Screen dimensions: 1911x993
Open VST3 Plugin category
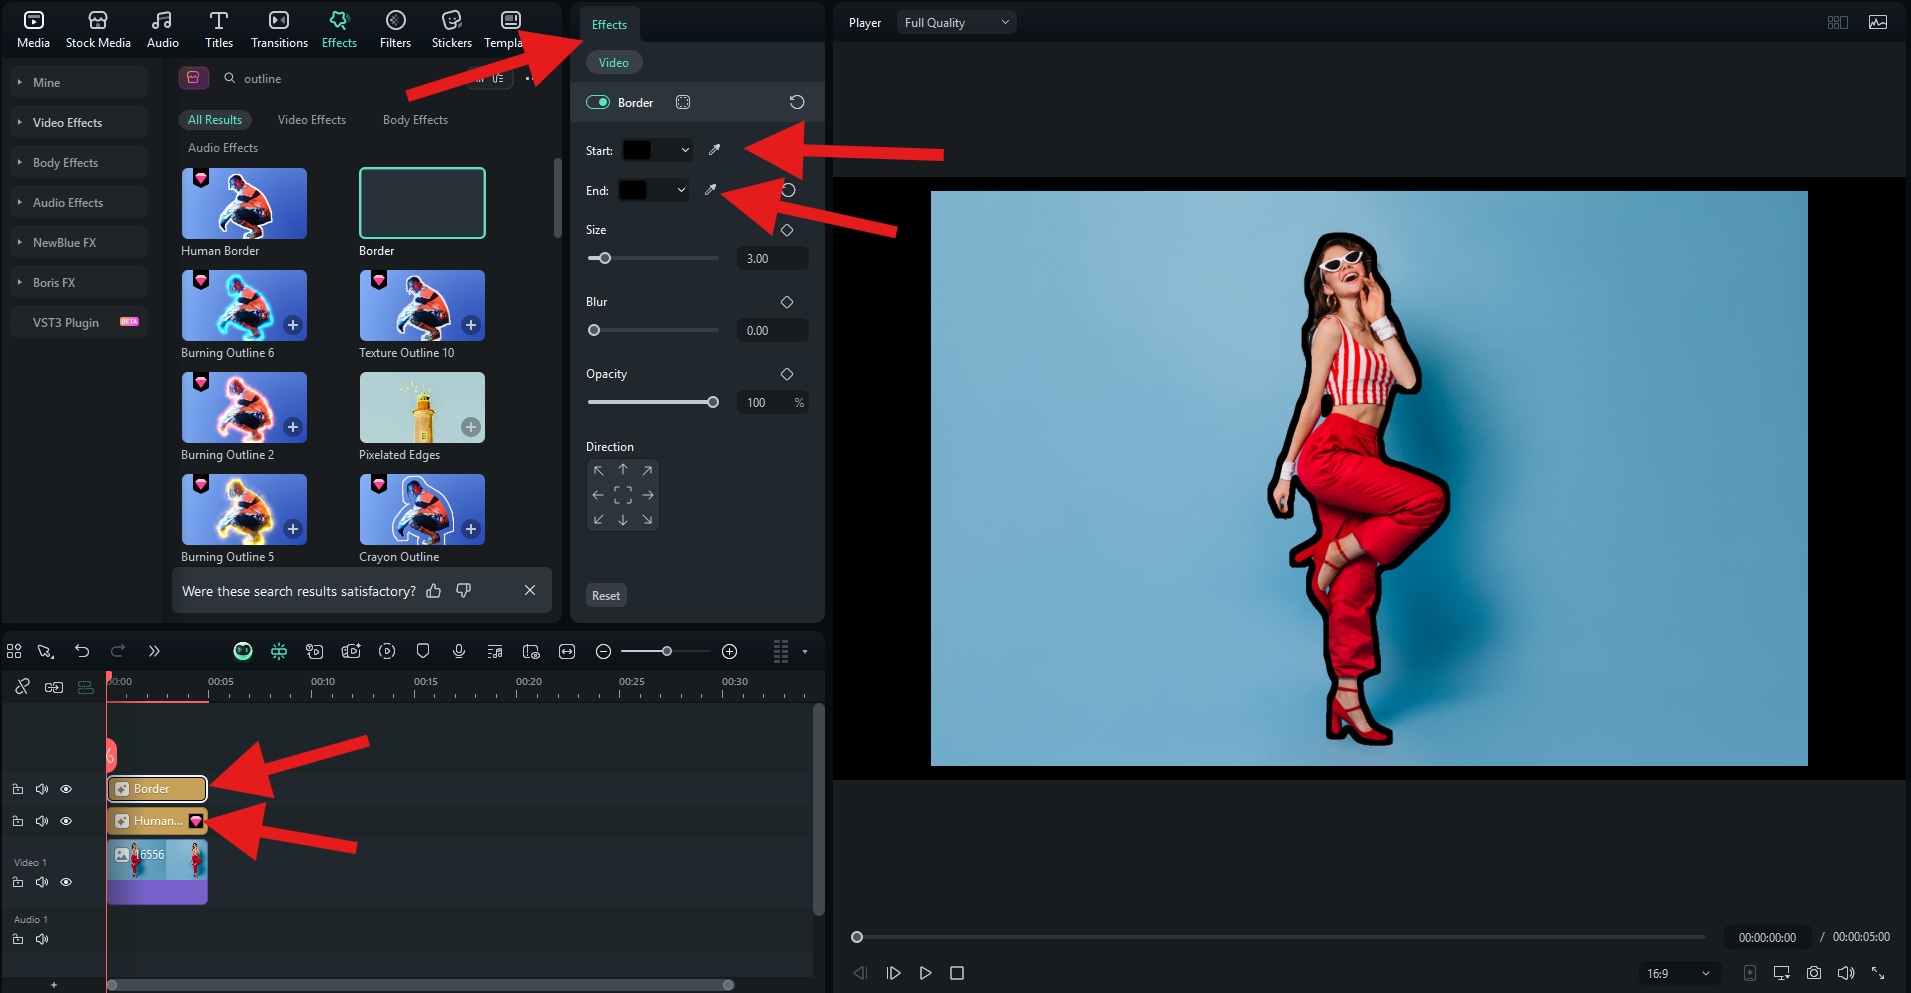tap(80, 322)
